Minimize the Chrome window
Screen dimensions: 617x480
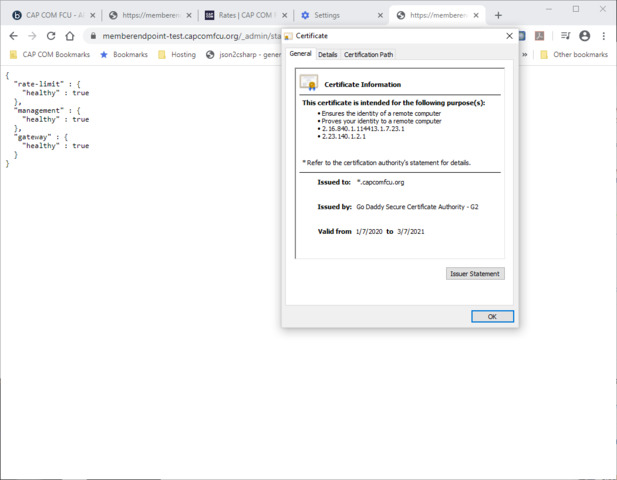(x=549, y=9)
